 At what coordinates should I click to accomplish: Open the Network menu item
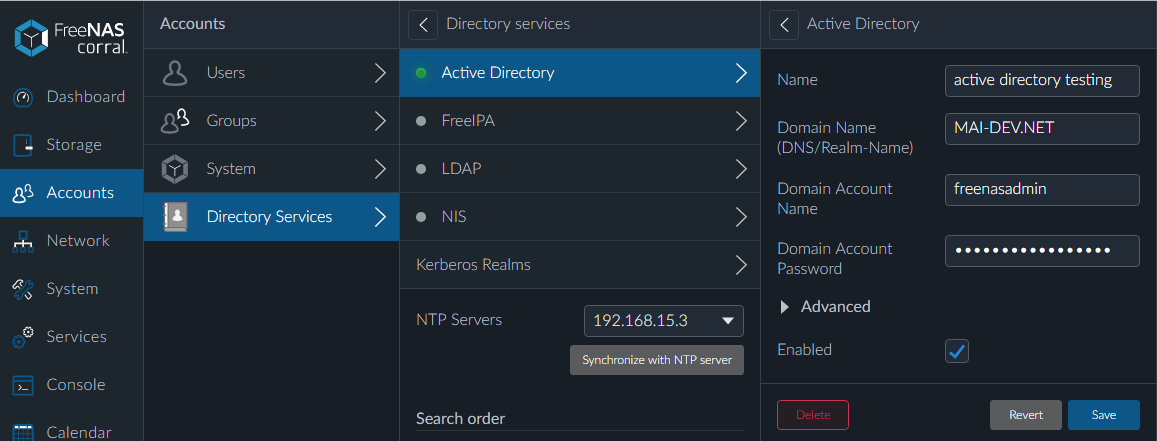[72, 240]
